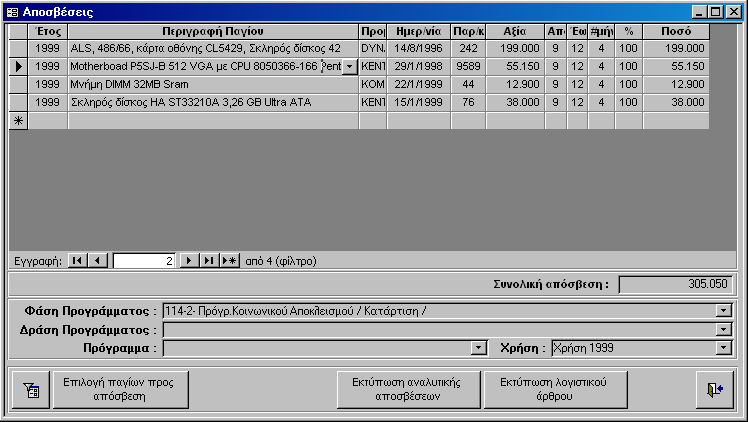Open the Φάση Προγράμματος dropdown
The image size is (748, 422).
coord(723,311)
